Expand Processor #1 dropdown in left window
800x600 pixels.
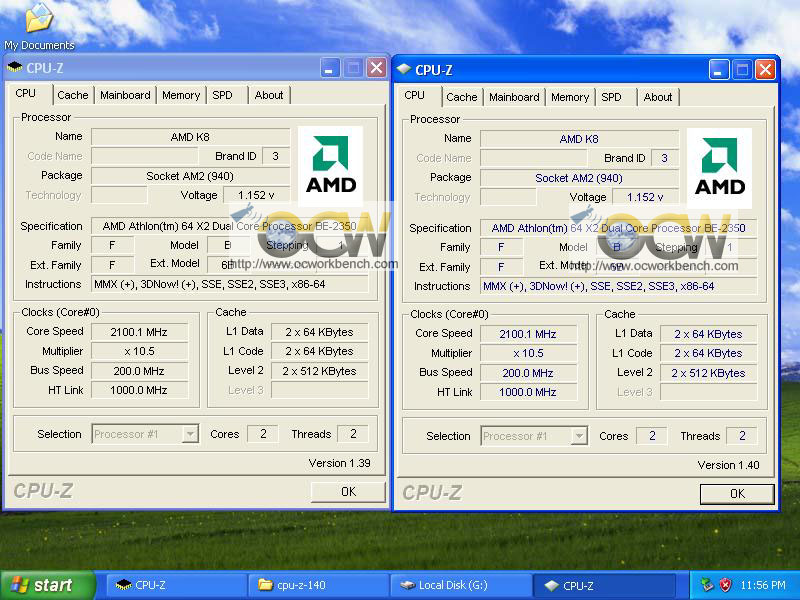(x=190, y=434)
